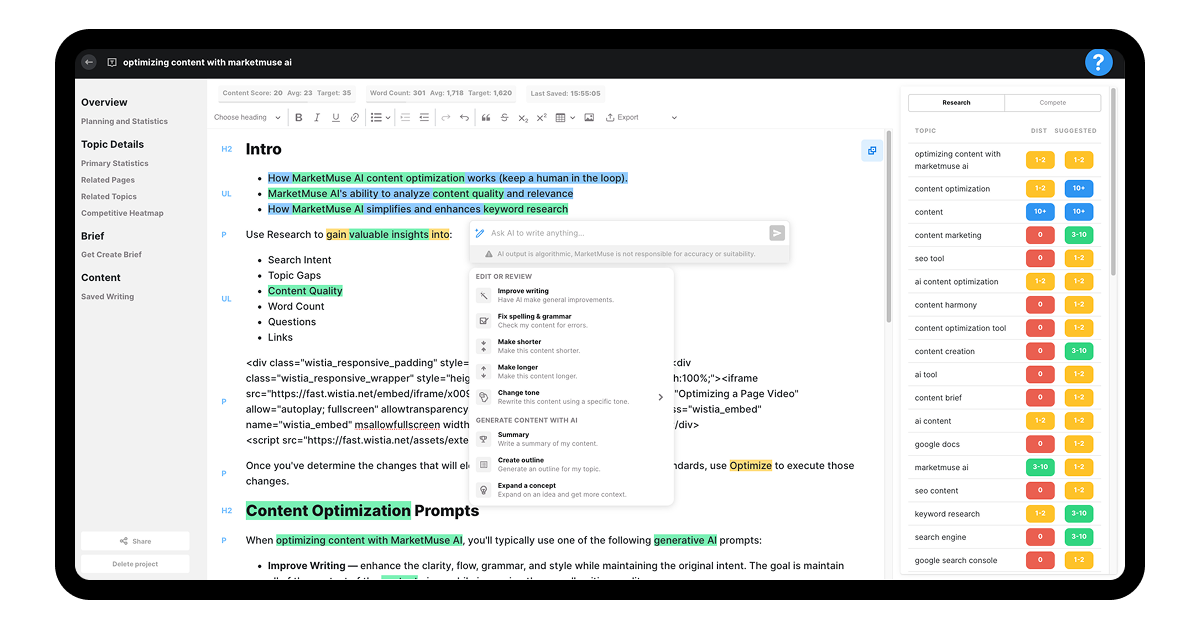Click the 'seo tool' topic row

click(1004, 258)
